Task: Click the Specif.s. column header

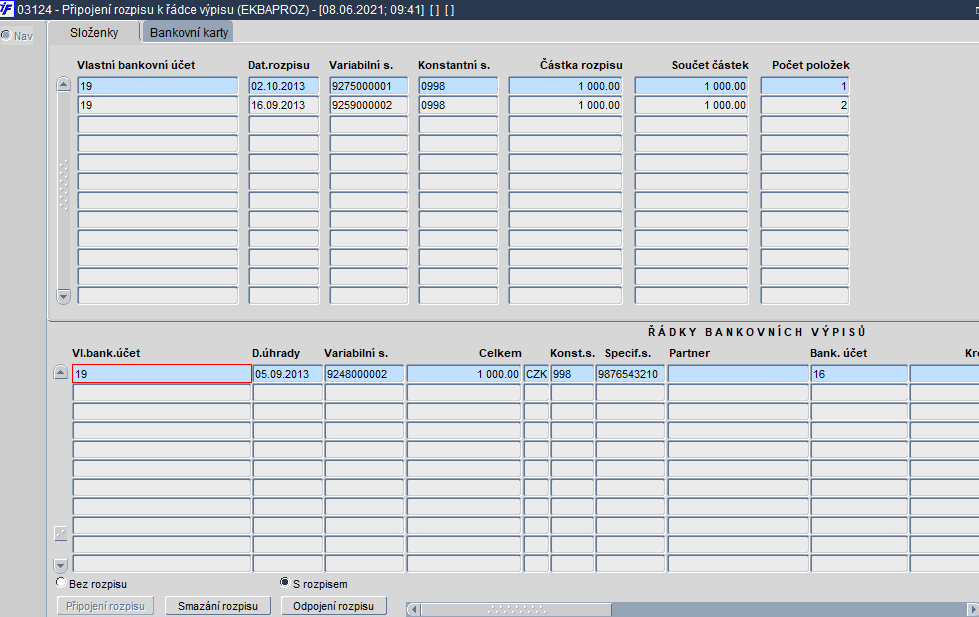Action: point(627,353)
